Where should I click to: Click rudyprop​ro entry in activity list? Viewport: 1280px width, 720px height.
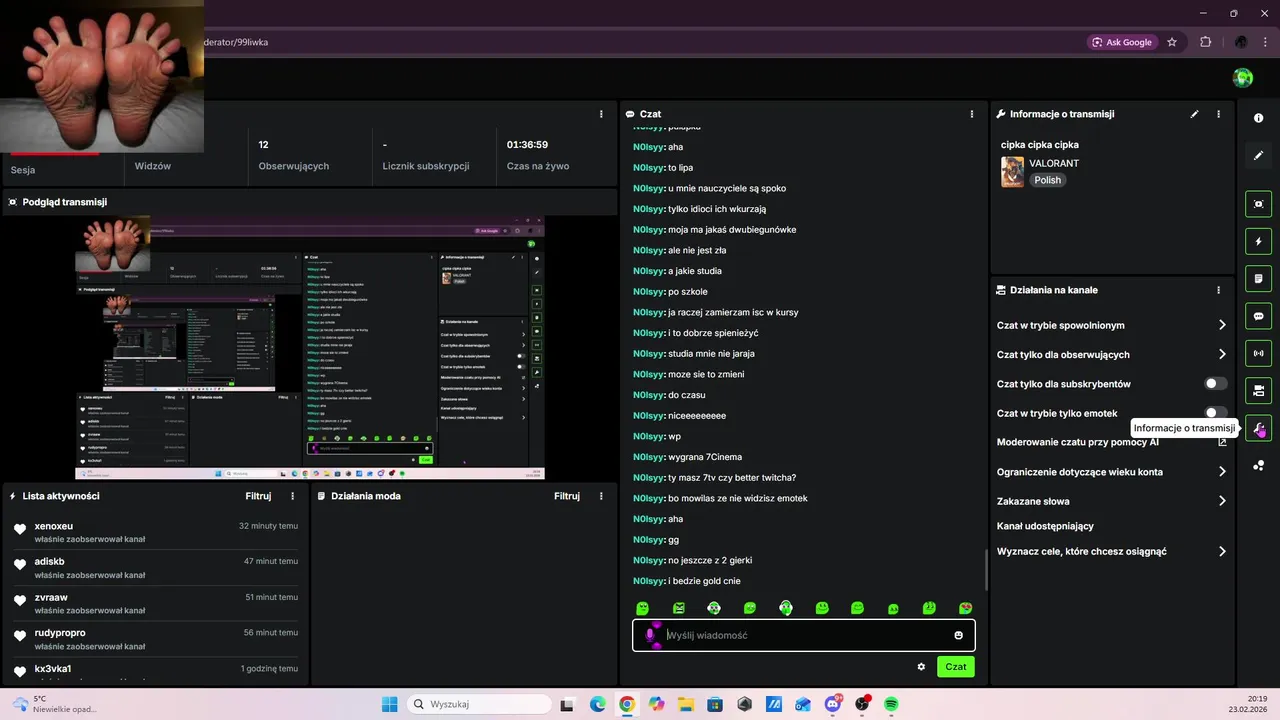(x=156, y=639)
